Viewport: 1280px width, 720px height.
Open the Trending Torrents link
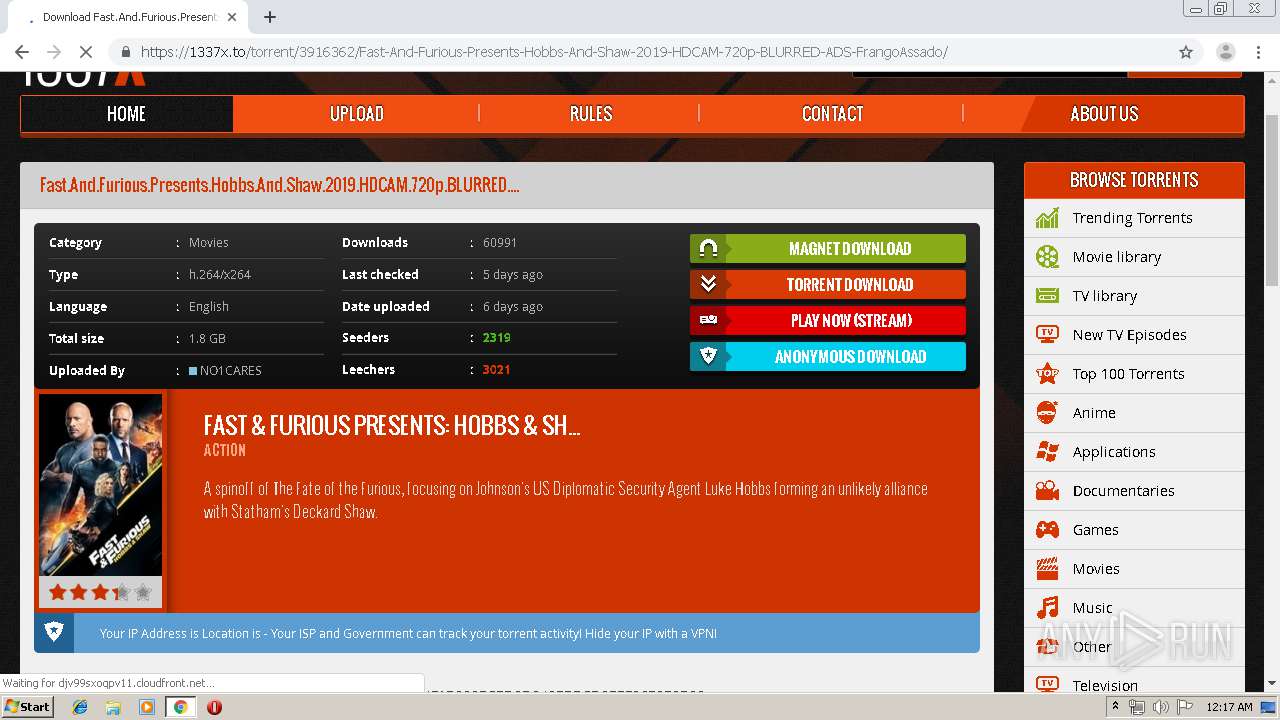pyautogui.click(x=1132, y=218)
